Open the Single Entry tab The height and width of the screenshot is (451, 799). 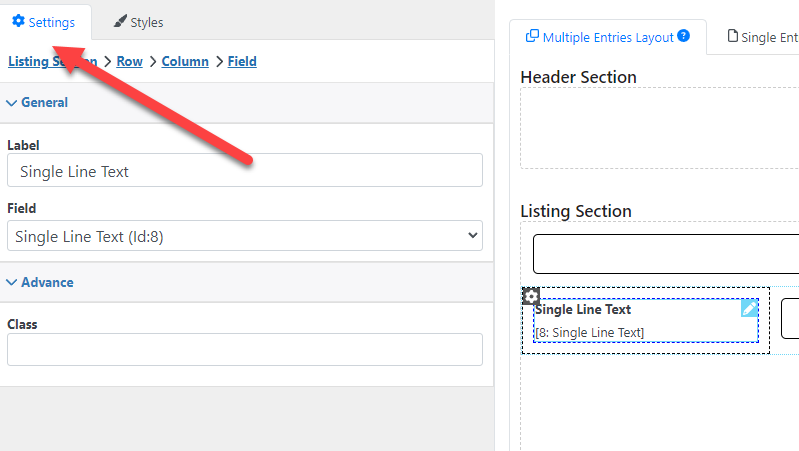[x=762, y=37]
